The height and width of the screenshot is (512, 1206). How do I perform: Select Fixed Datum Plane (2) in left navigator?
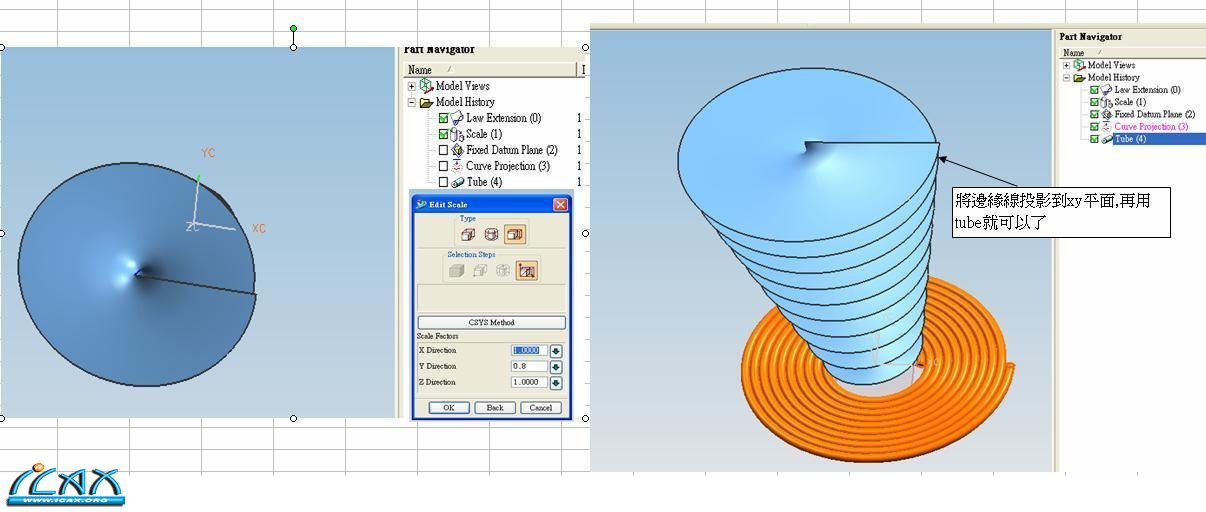click(x=511, y=150)
